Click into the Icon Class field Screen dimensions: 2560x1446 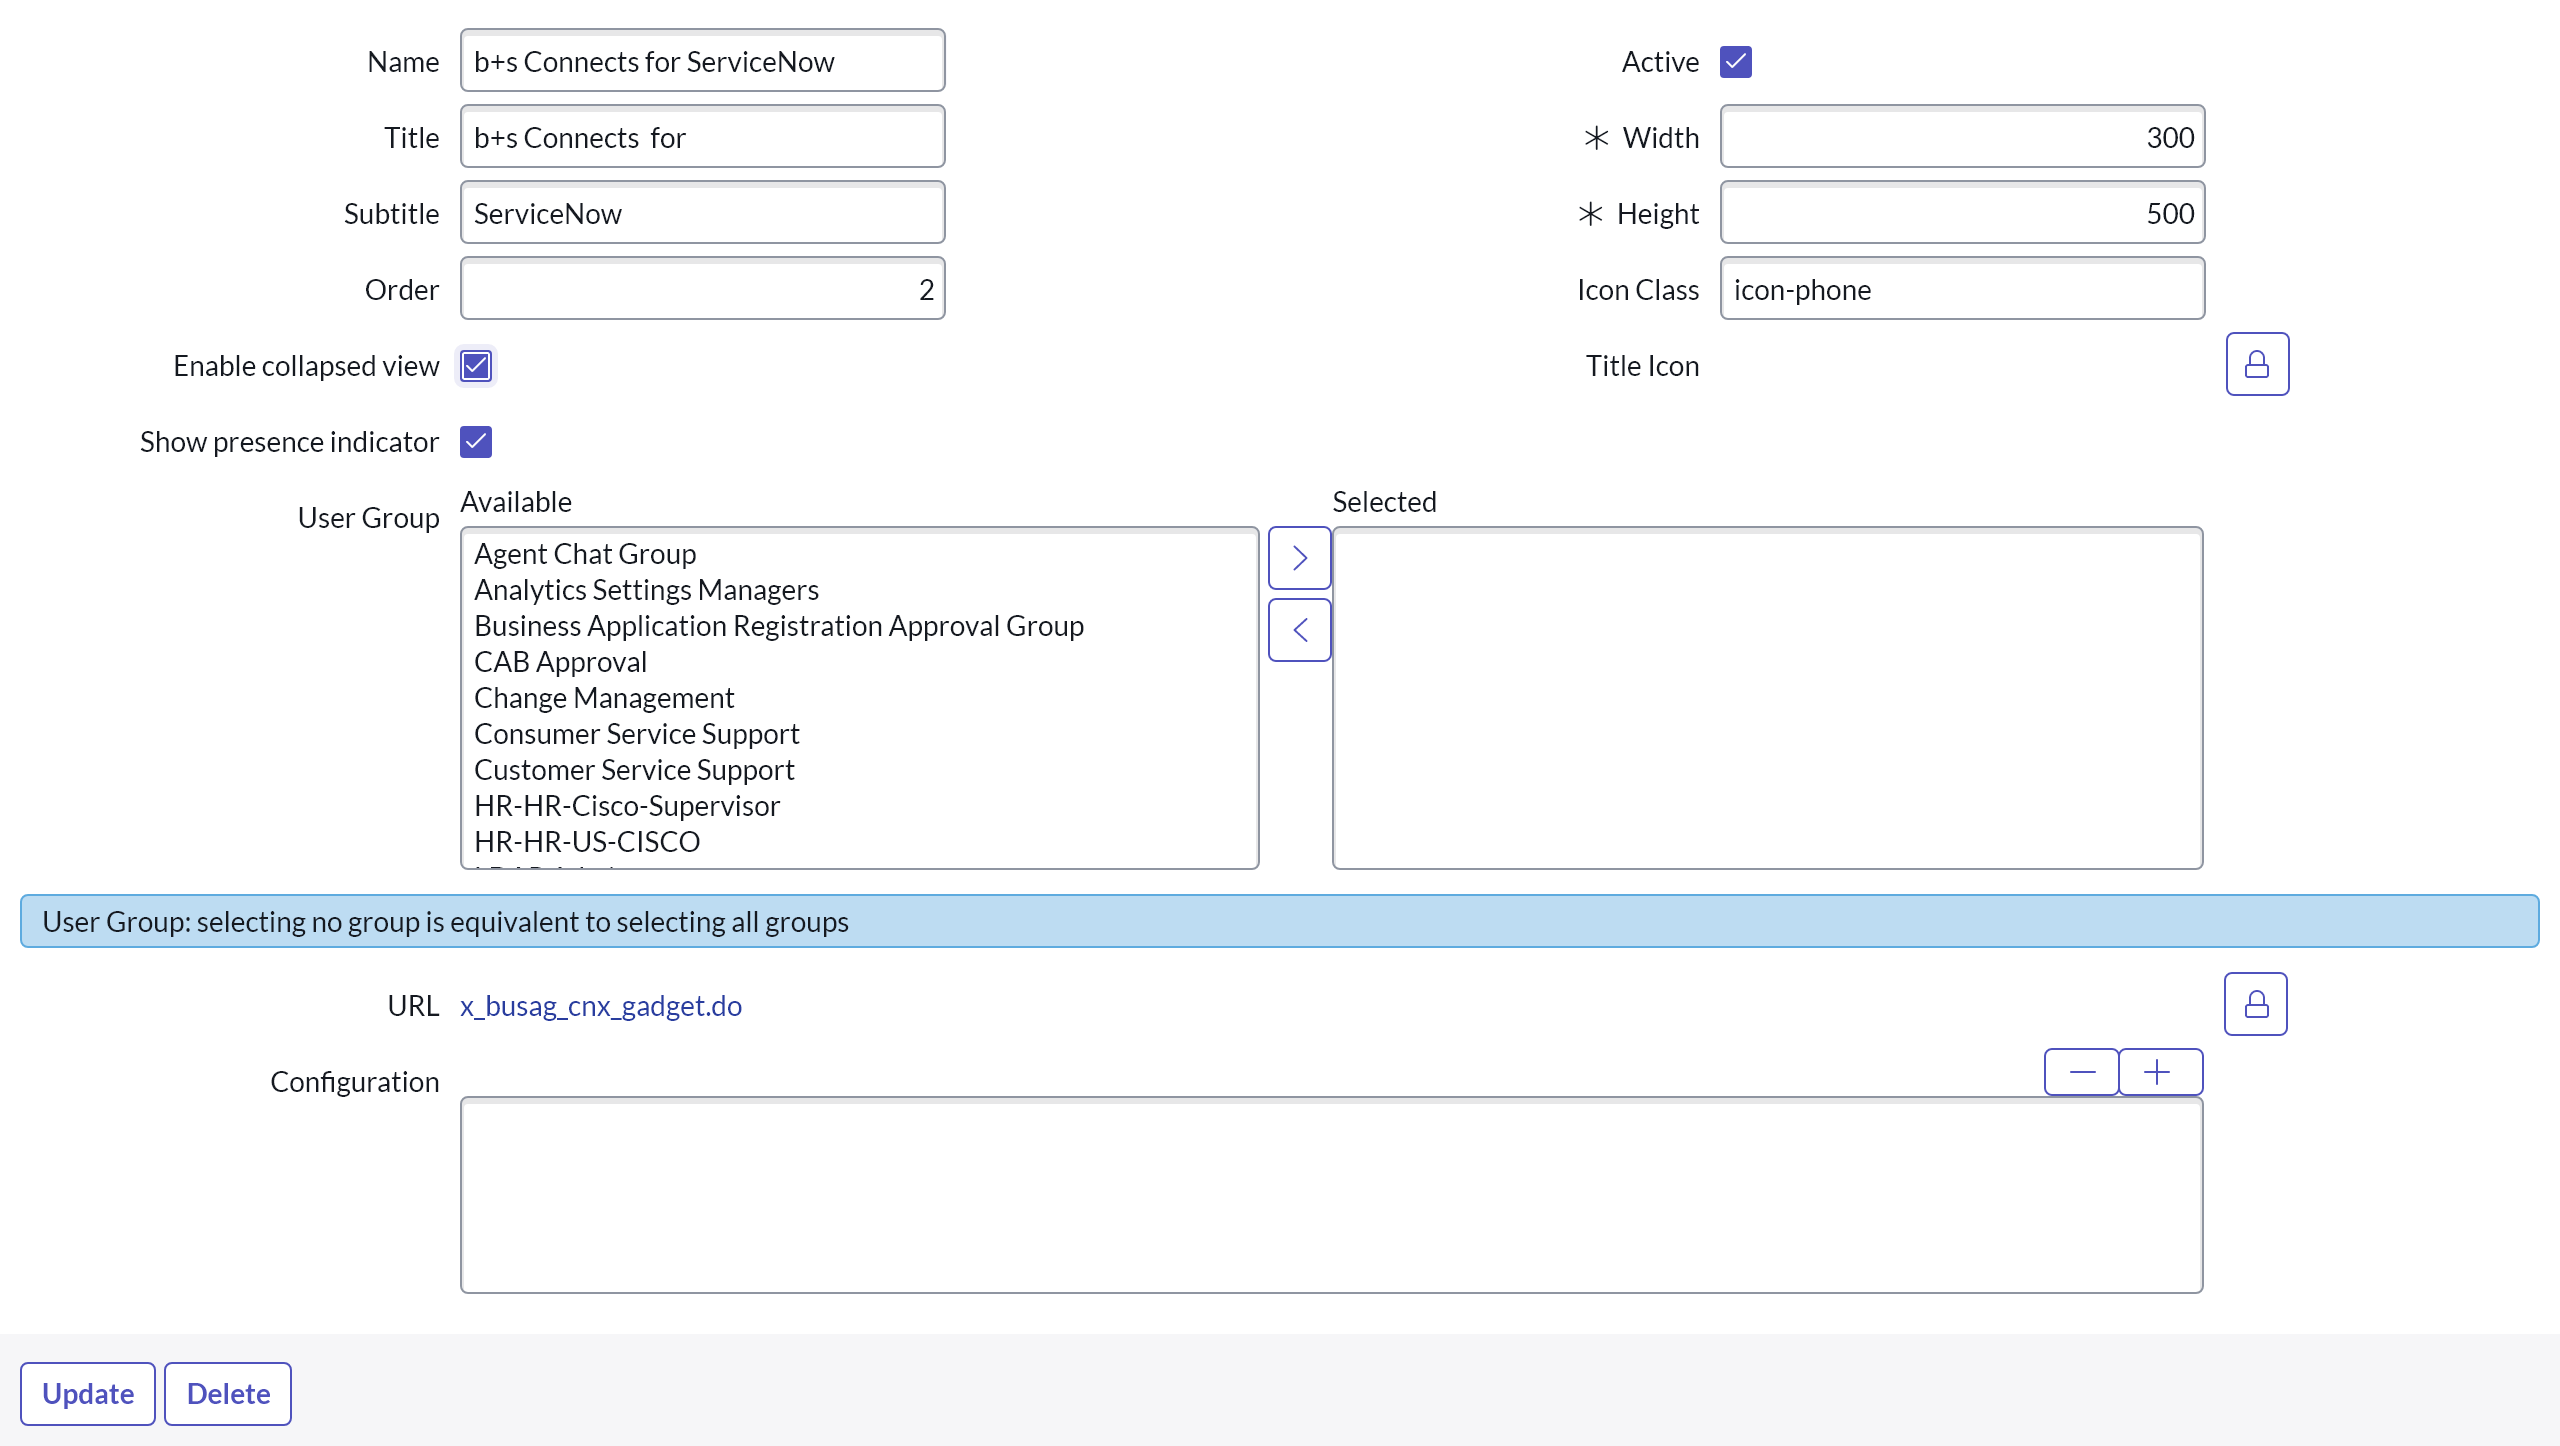(x=1961, y=290)
